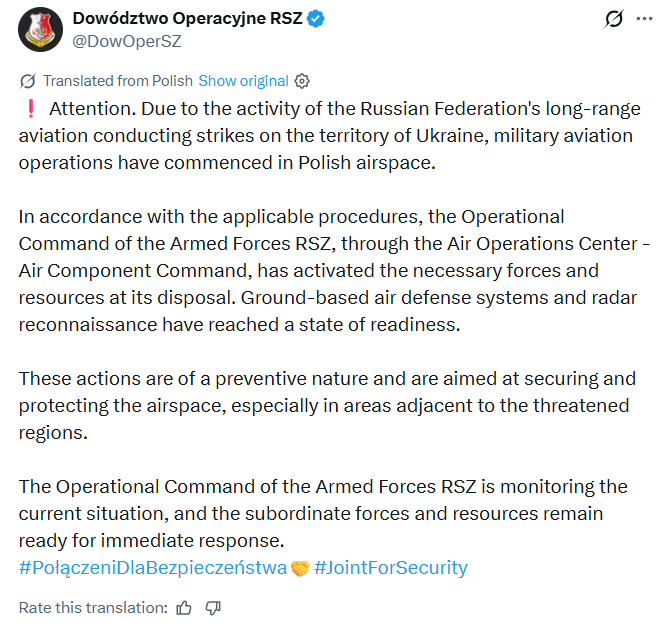Open translation settings gear icon
This screenshot has height=623, width=667.
pos(302,81)
